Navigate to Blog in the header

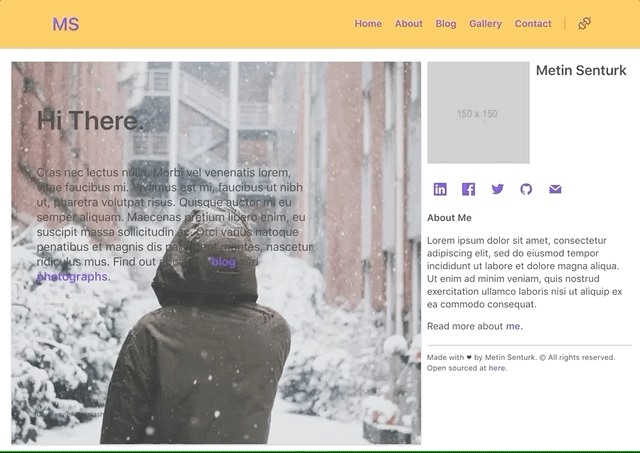click(x=446, y=24)
